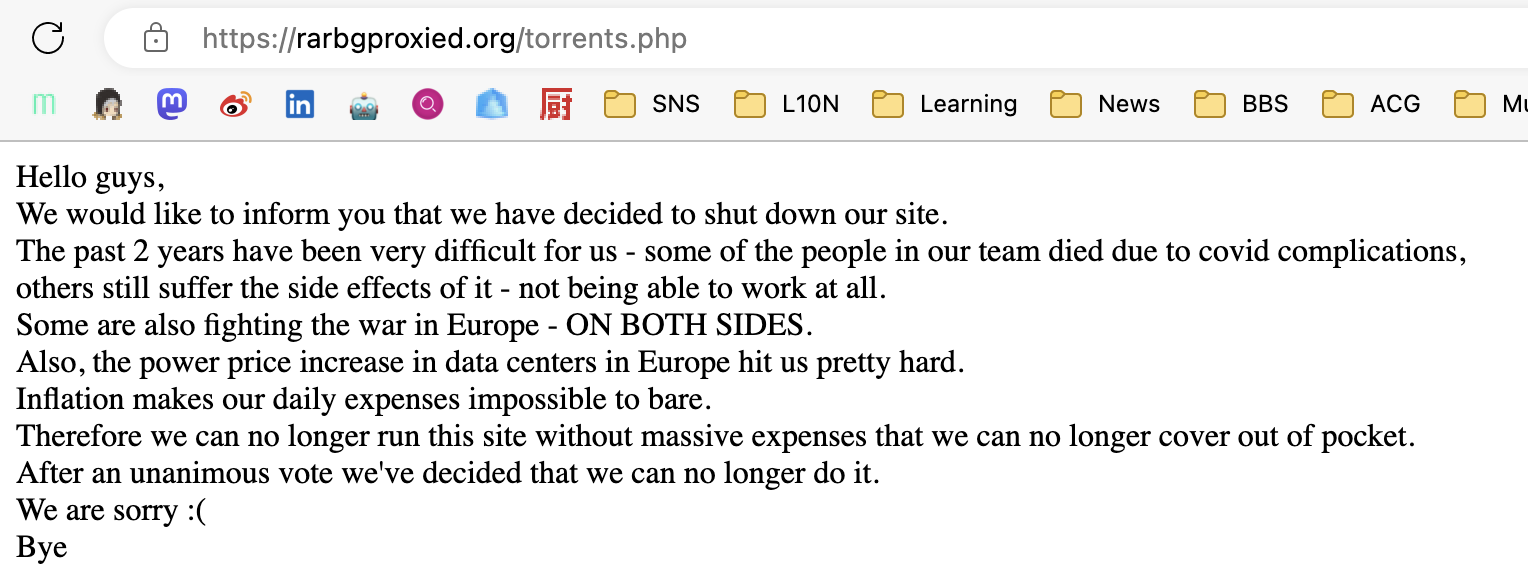Open the Mastodon bookmark

coord(172,104)
